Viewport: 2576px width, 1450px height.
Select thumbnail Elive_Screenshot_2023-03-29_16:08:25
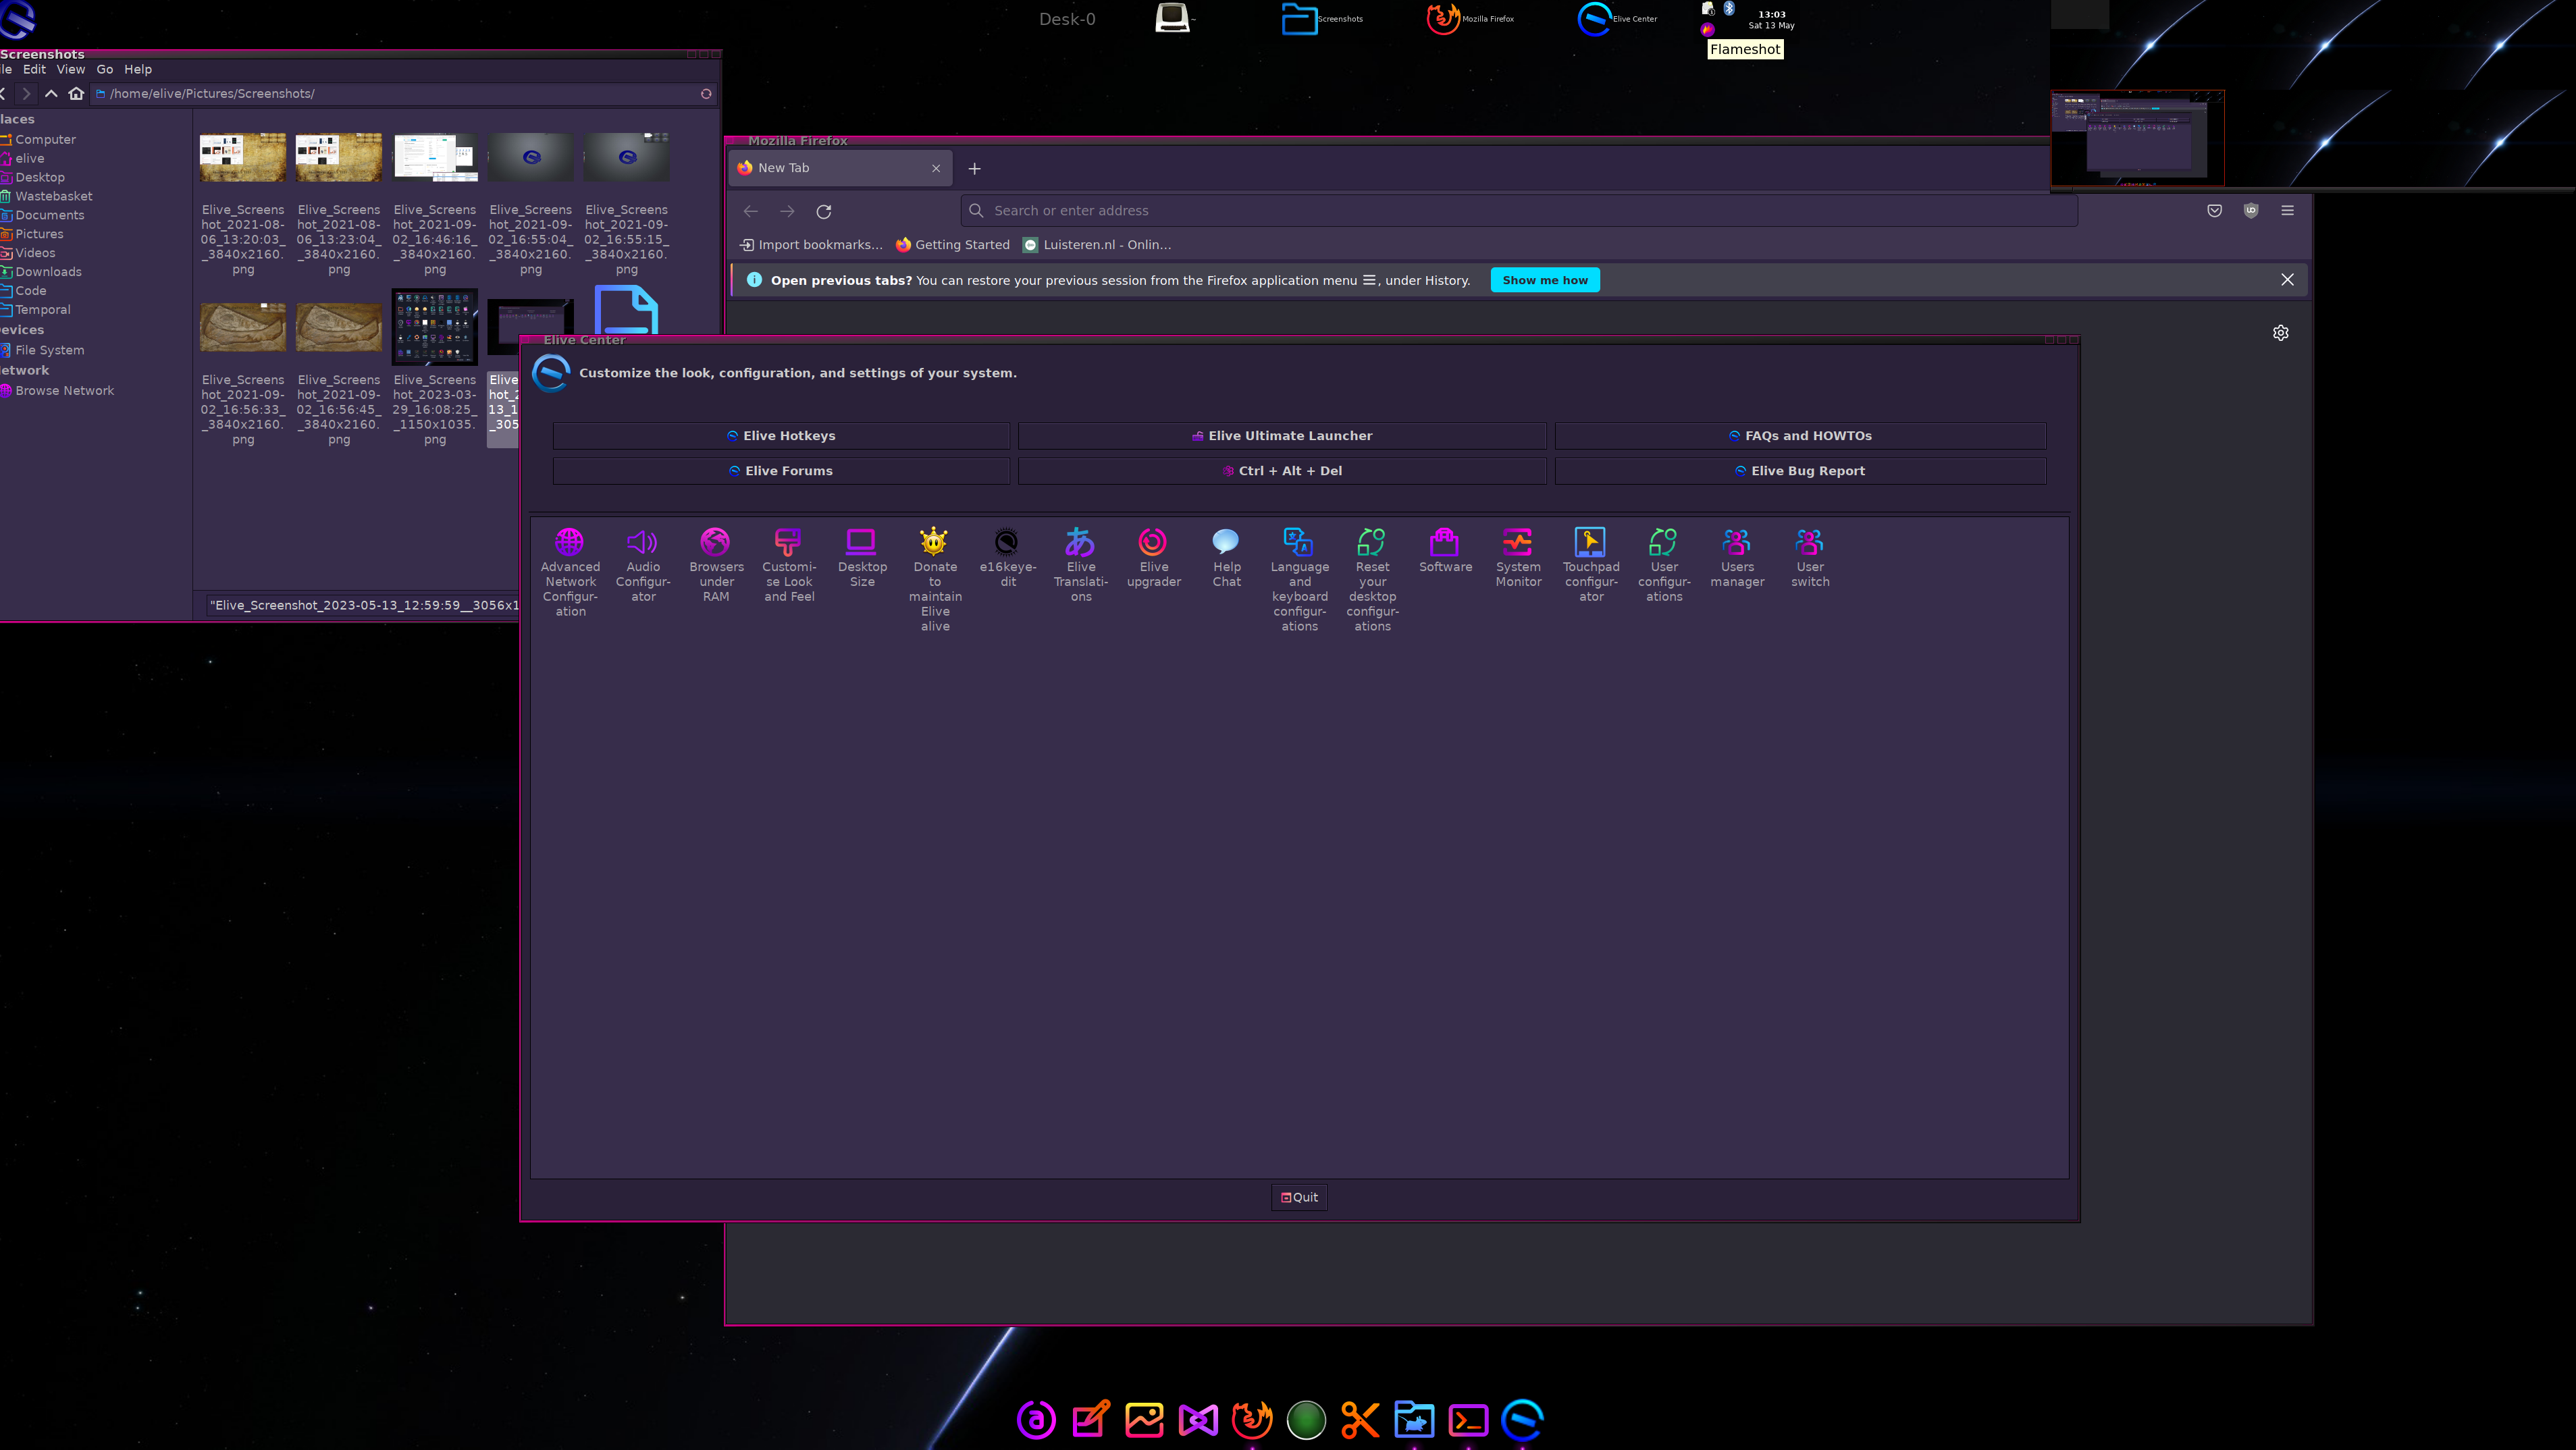pos(434,328)
